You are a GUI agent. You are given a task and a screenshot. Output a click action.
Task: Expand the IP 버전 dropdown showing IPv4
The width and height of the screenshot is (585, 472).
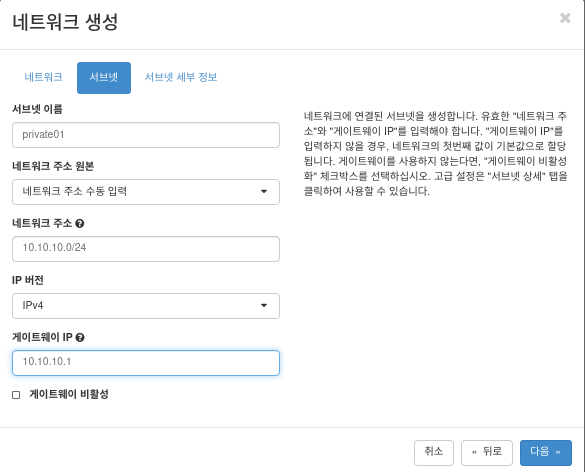tap(146, 306)
